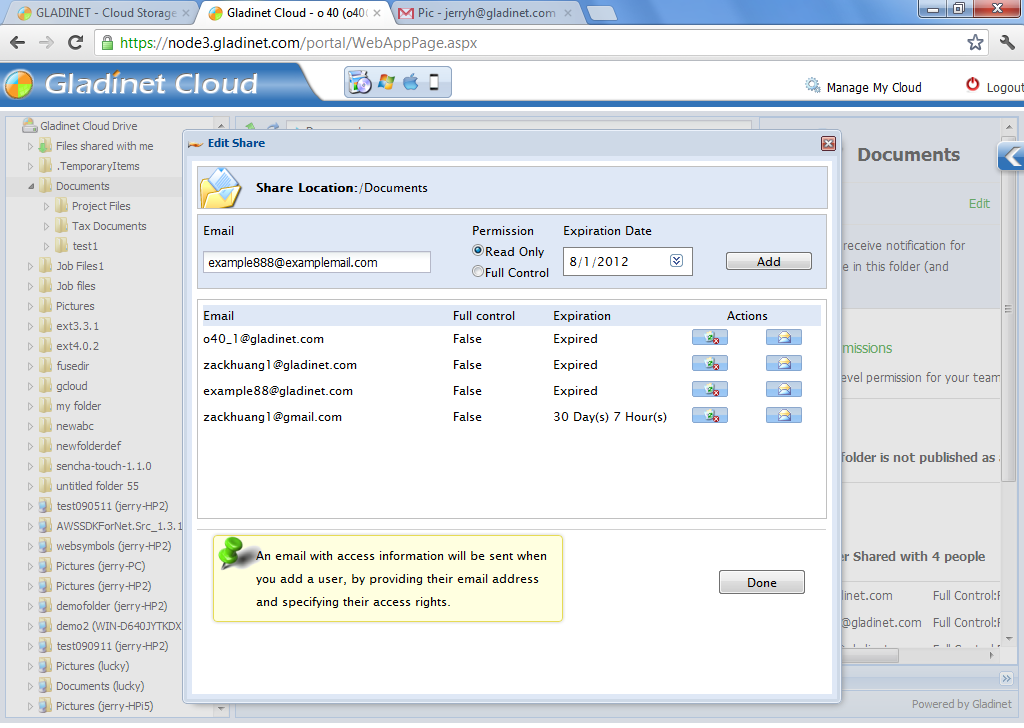Click the Gladinet Cloud logo ball

pyautogui.click(x=18, y=85)
